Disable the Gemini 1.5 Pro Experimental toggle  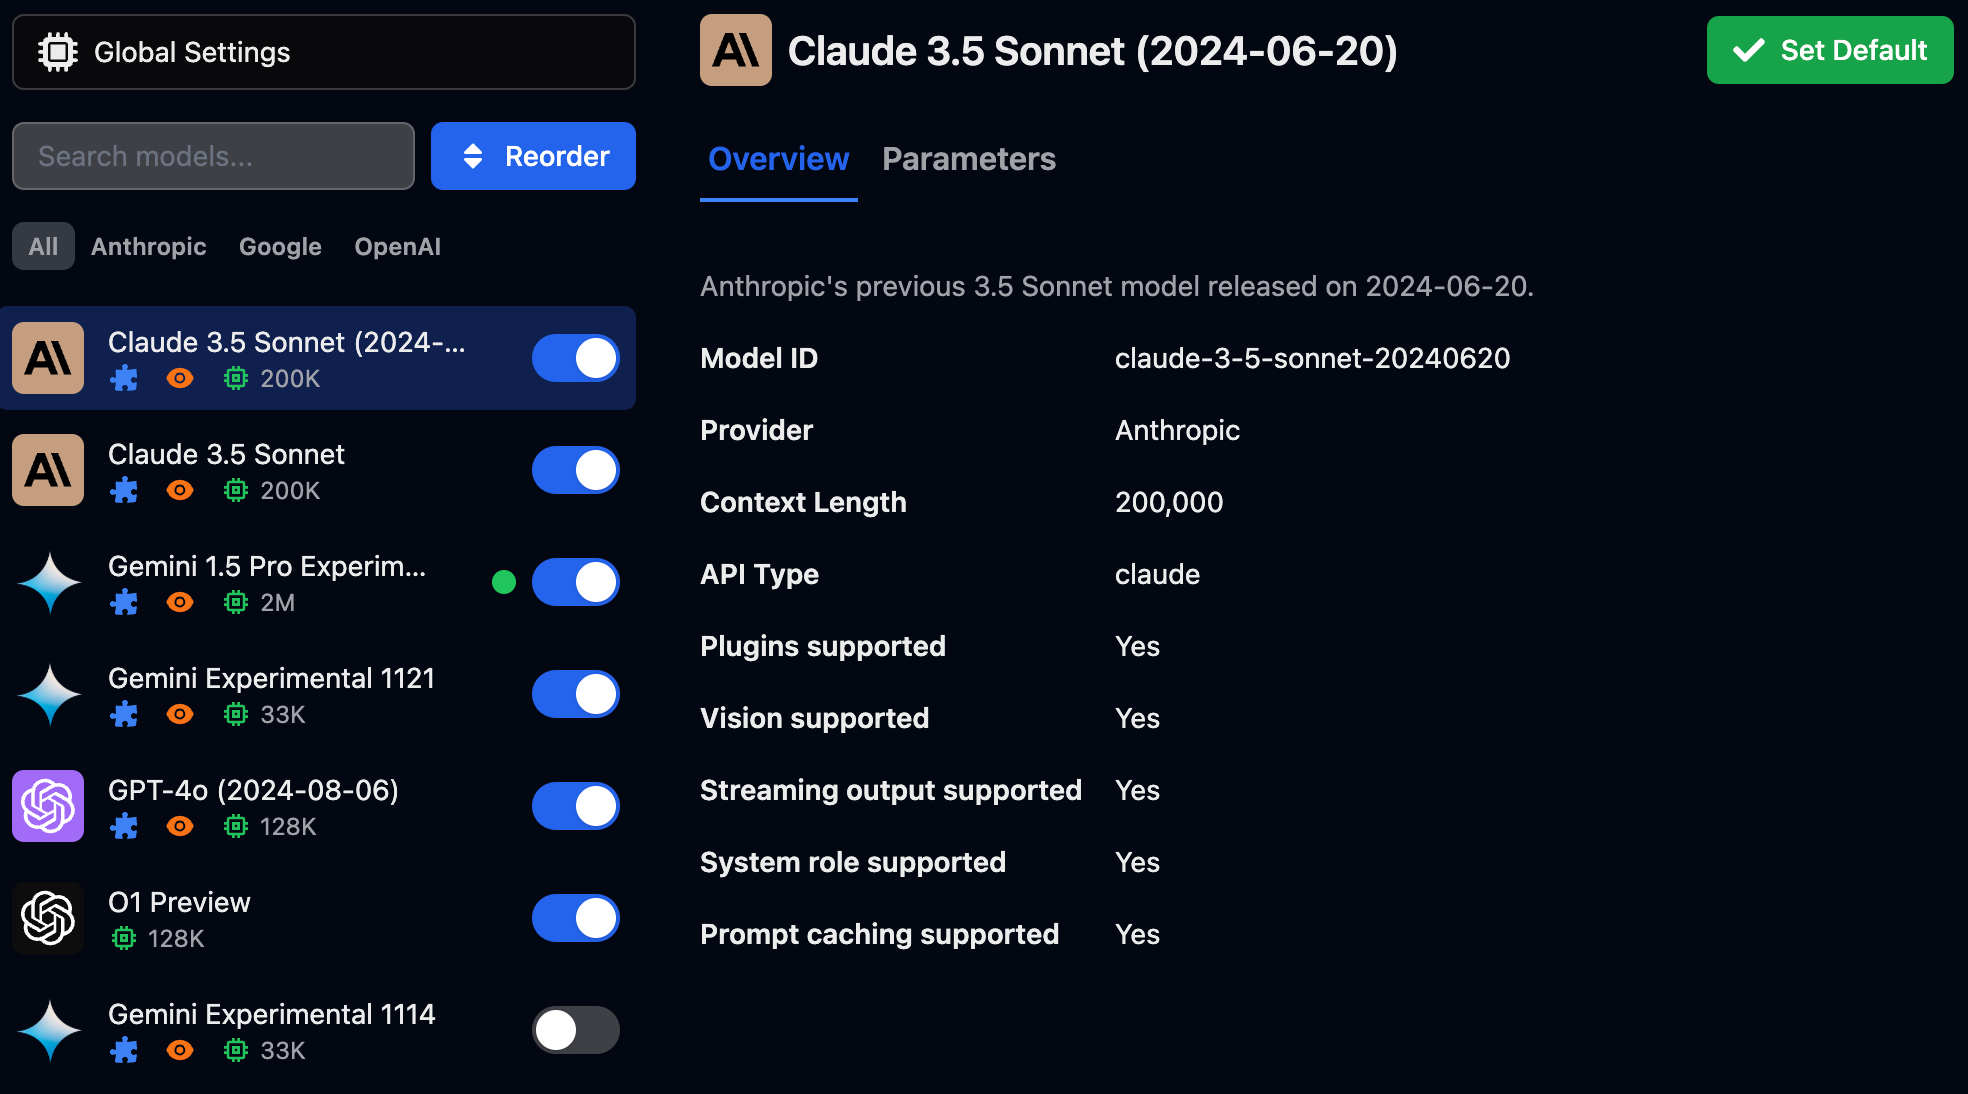(x=575, y=582)
